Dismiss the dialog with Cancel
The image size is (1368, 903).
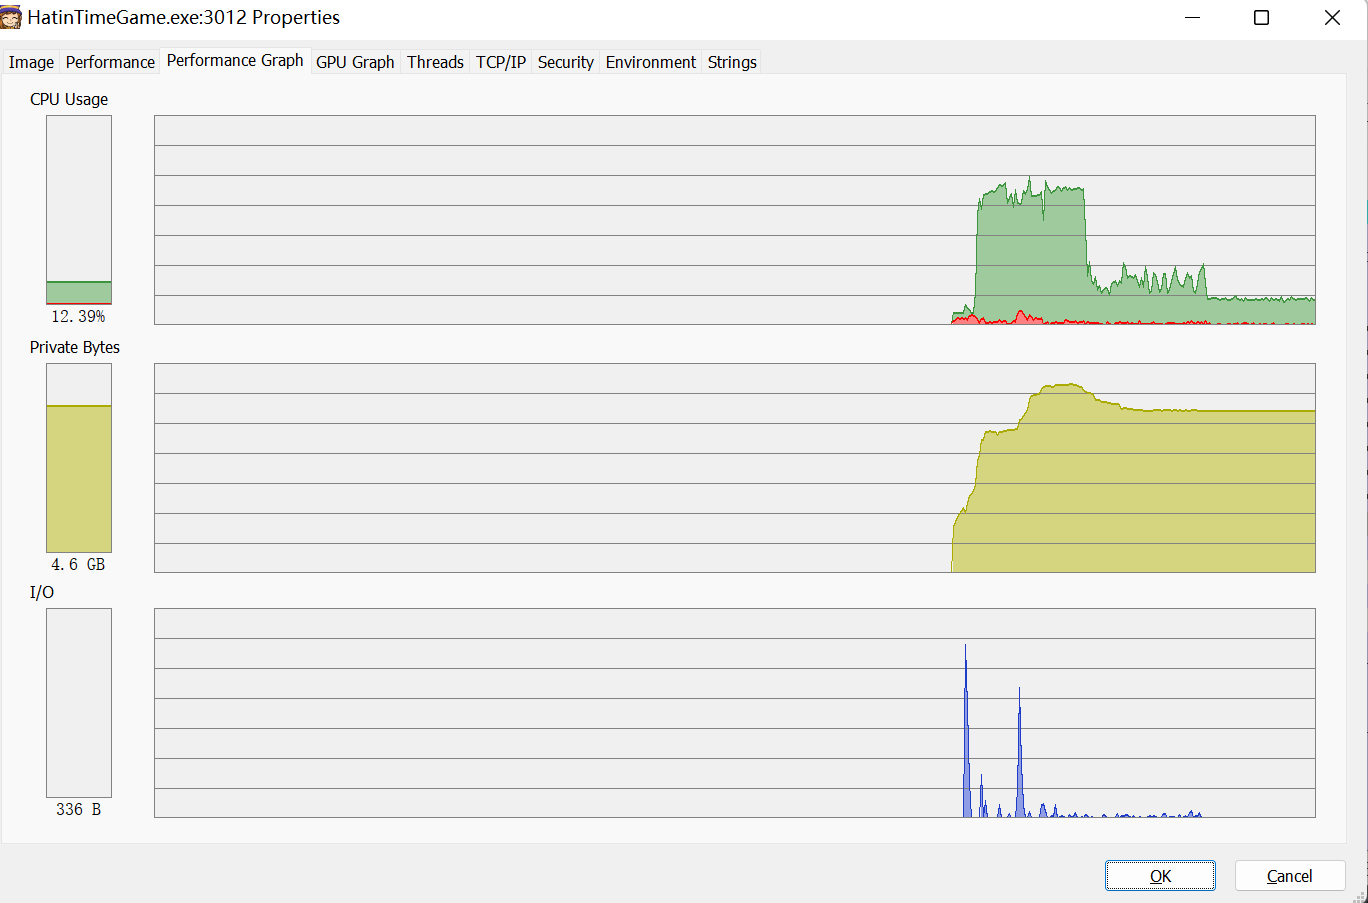(1290, 875)
